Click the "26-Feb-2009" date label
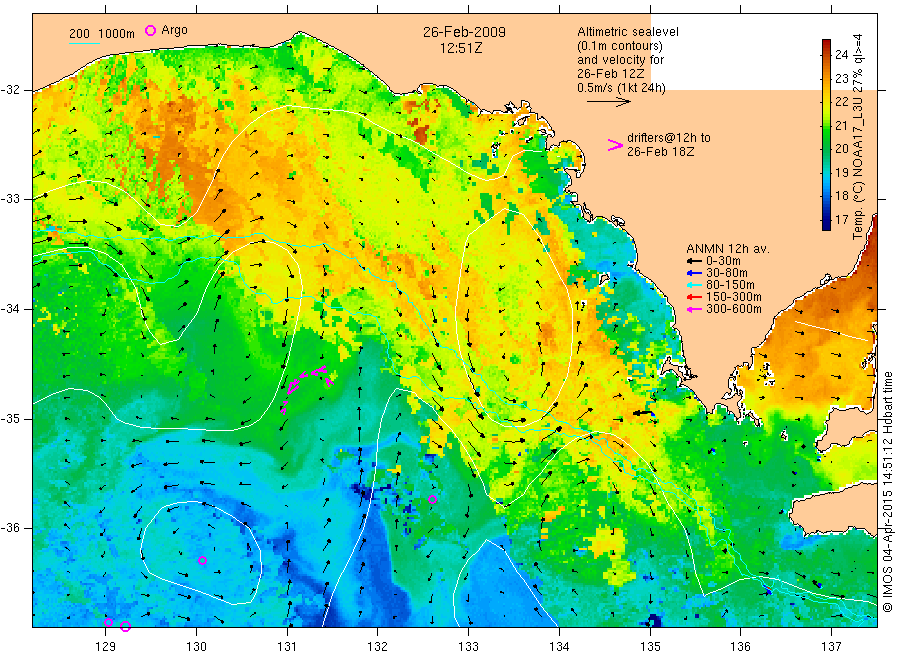Viewport: 900px width, 660px height. point(464,32)
